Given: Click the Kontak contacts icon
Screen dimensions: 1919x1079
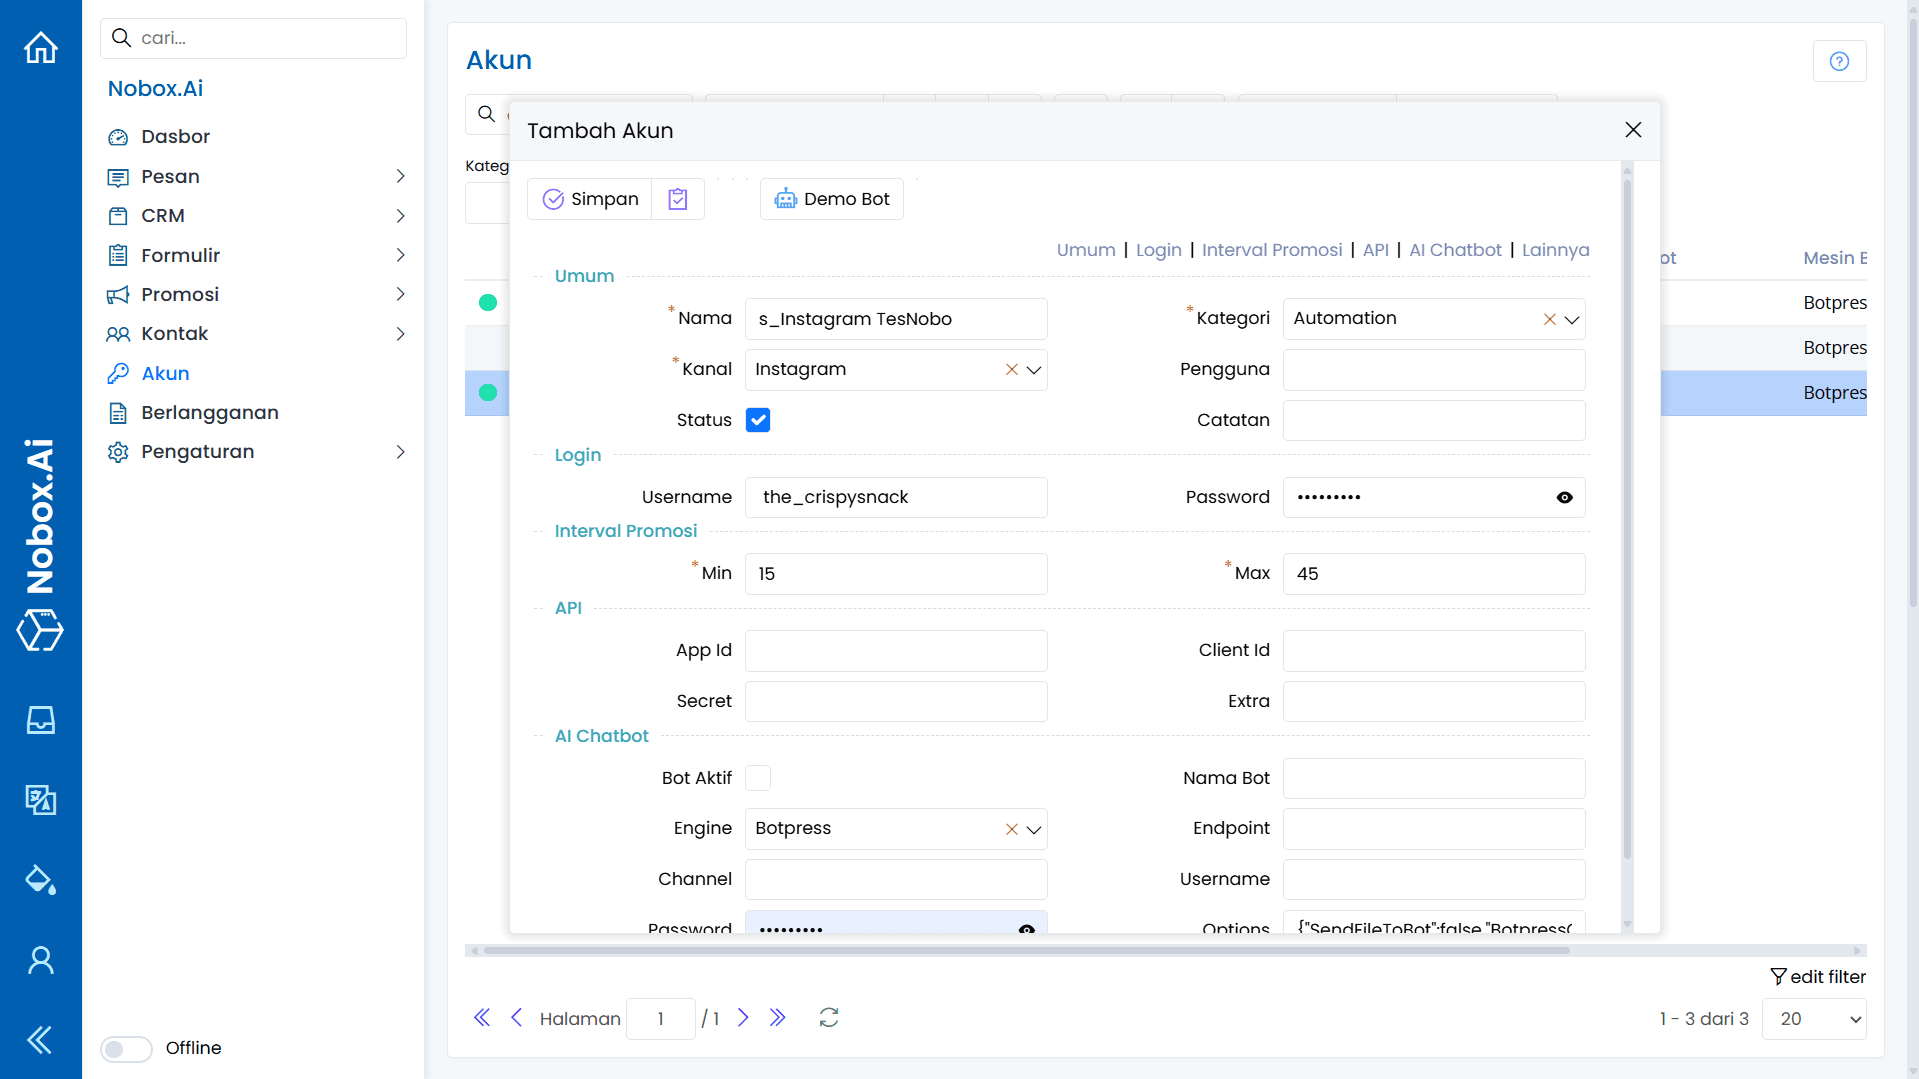Looking at the screenshot, I should pyautogui.click(x=118, y=333).
